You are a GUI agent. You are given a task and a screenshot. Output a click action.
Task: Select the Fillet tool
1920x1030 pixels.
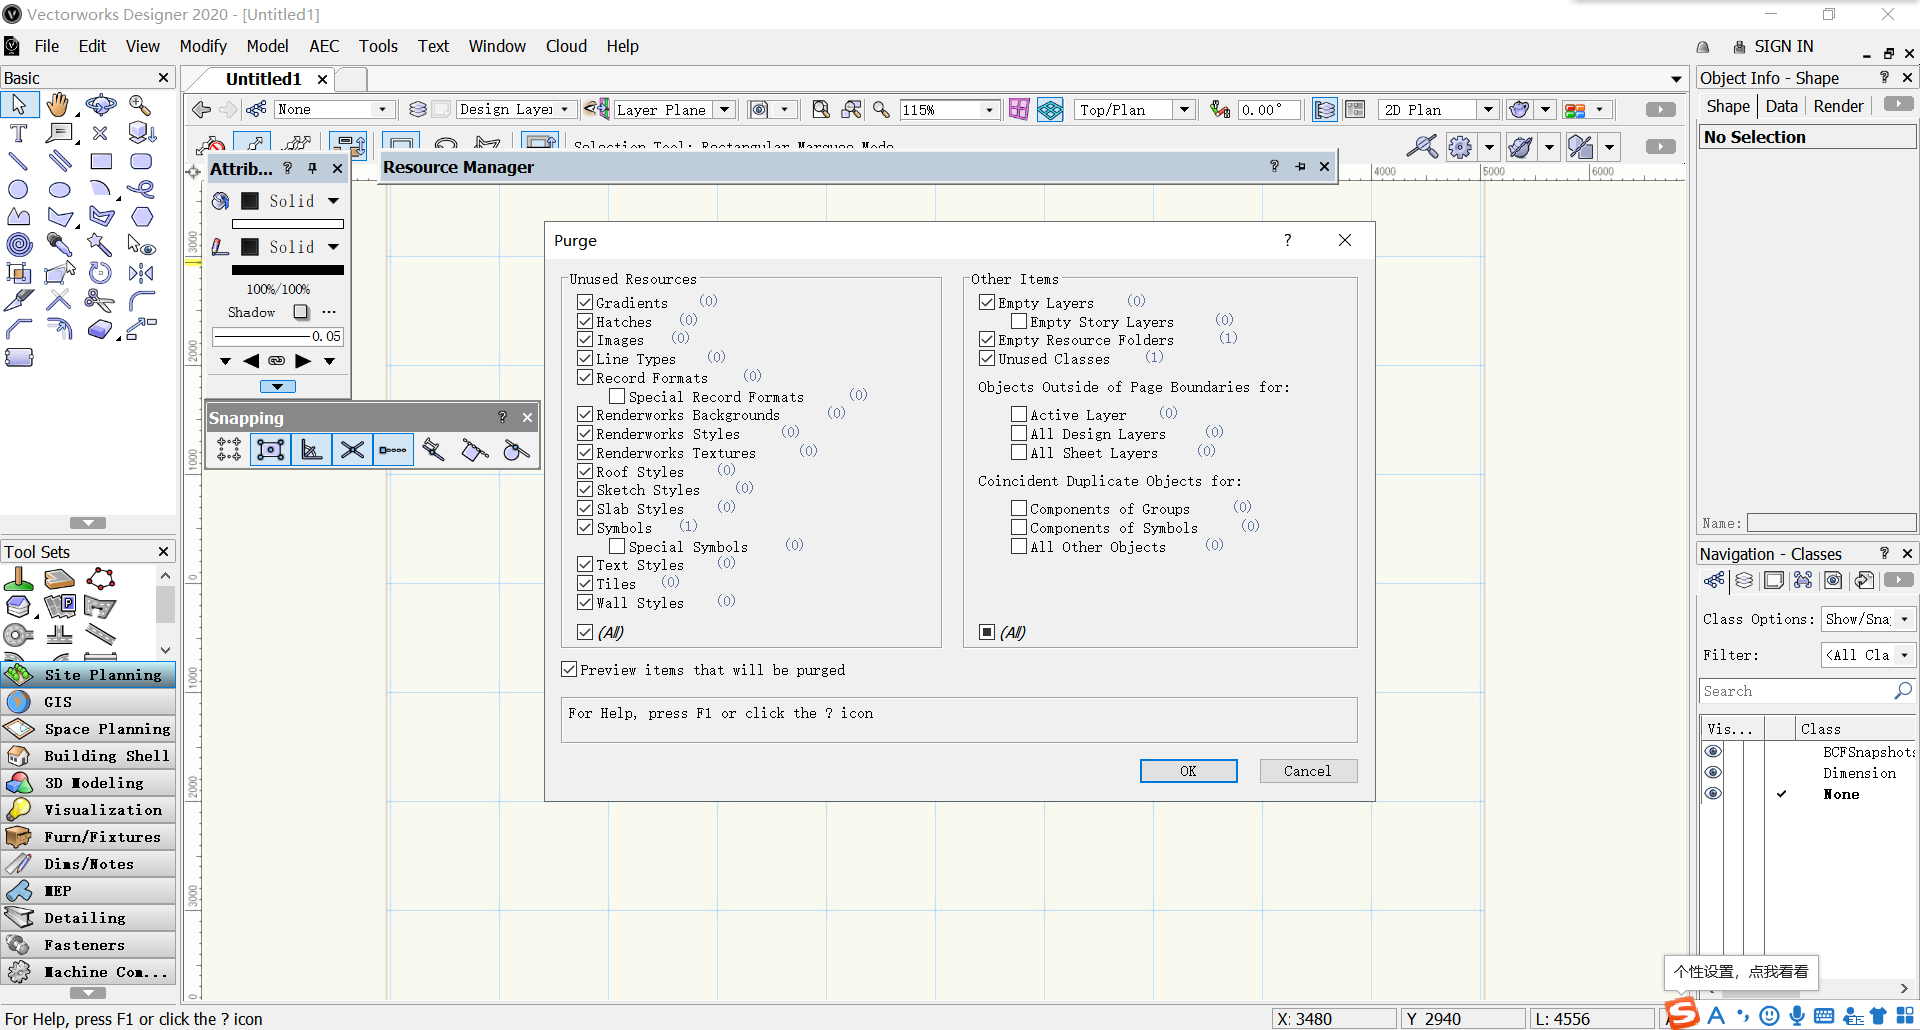coord(141,299)
